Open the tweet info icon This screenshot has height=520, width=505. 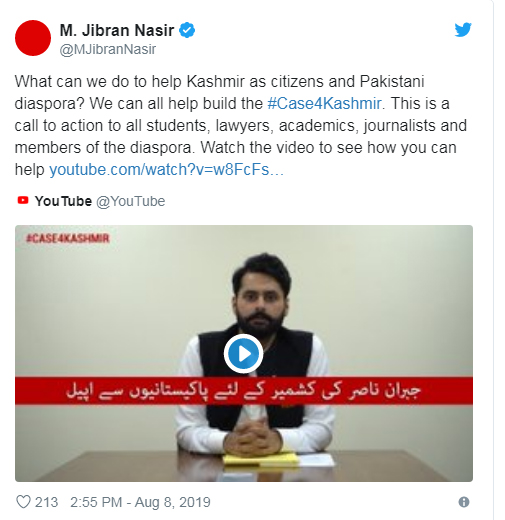coord(464,502)
